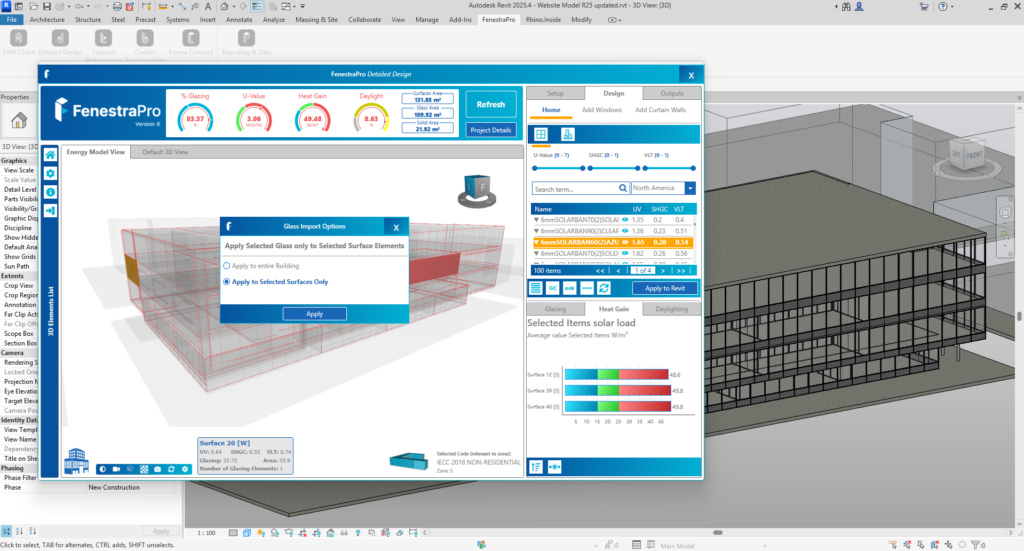Toggle eye icon for 6mmSOLARBAN70(2)SOLEX row
1024x551 pixels.
[625, 253]
